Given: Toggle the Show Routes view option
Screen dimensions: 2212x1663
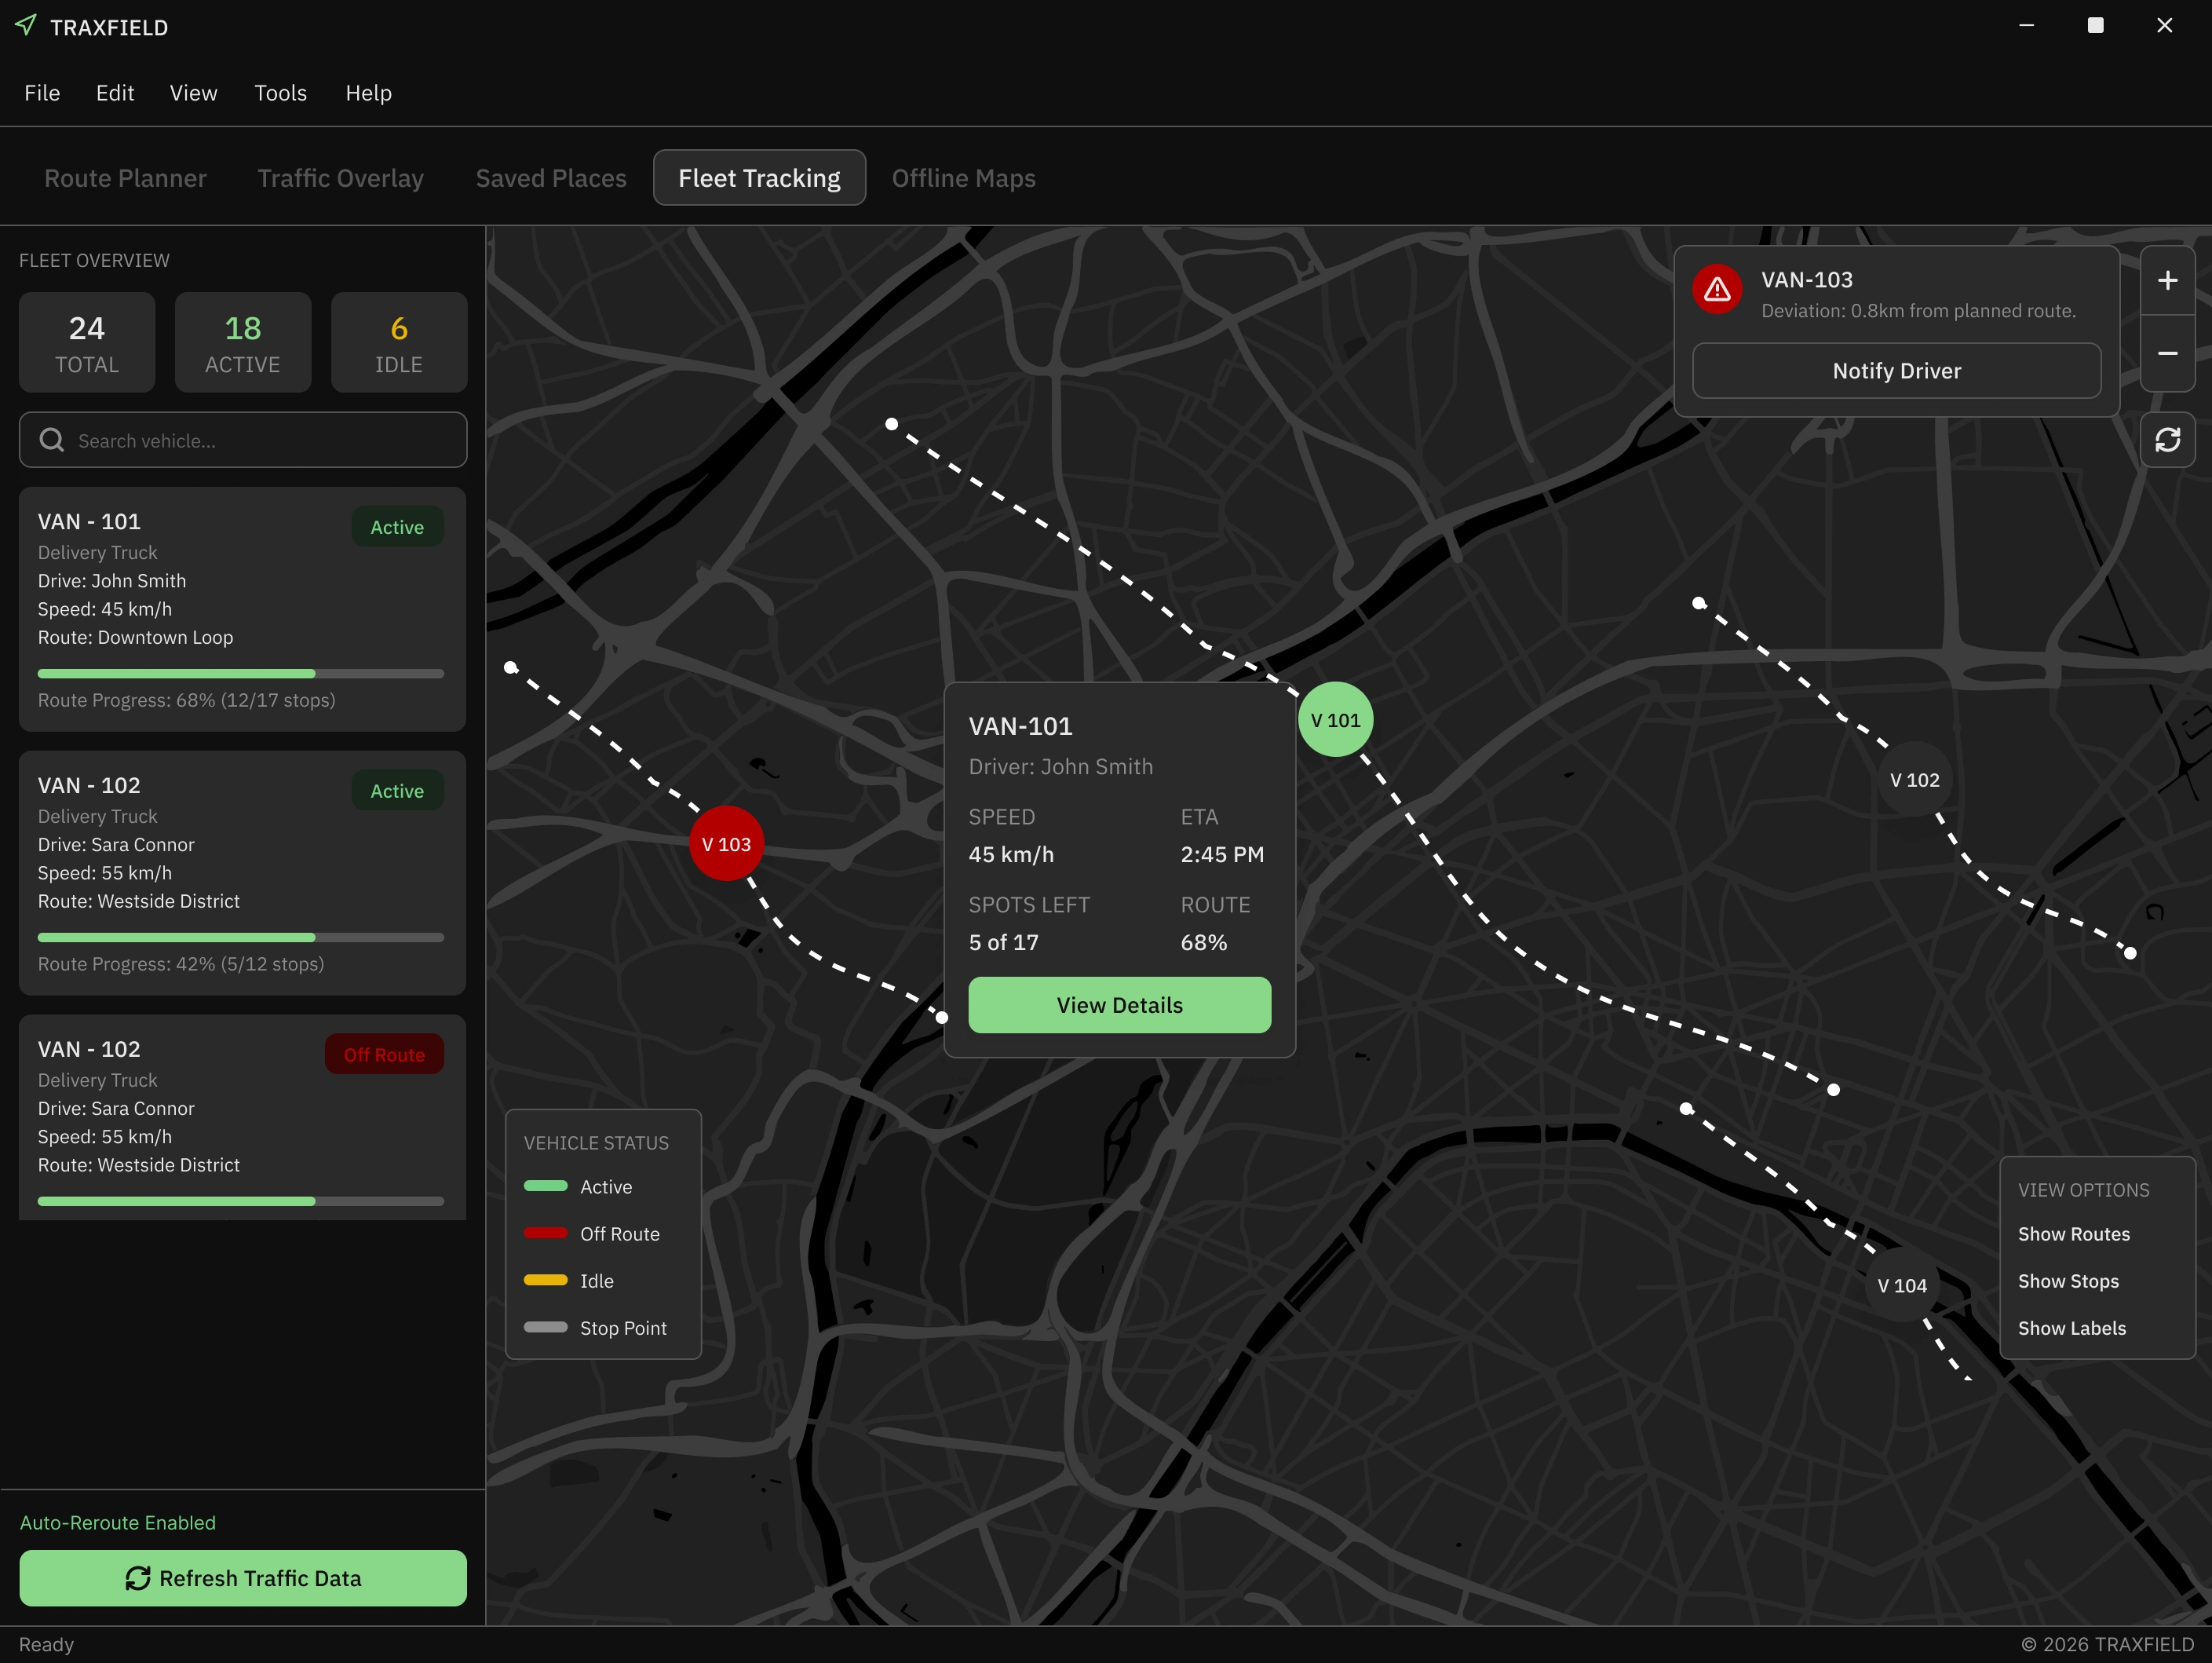Looking at the screenshot, I should tap(2073, 1234).
